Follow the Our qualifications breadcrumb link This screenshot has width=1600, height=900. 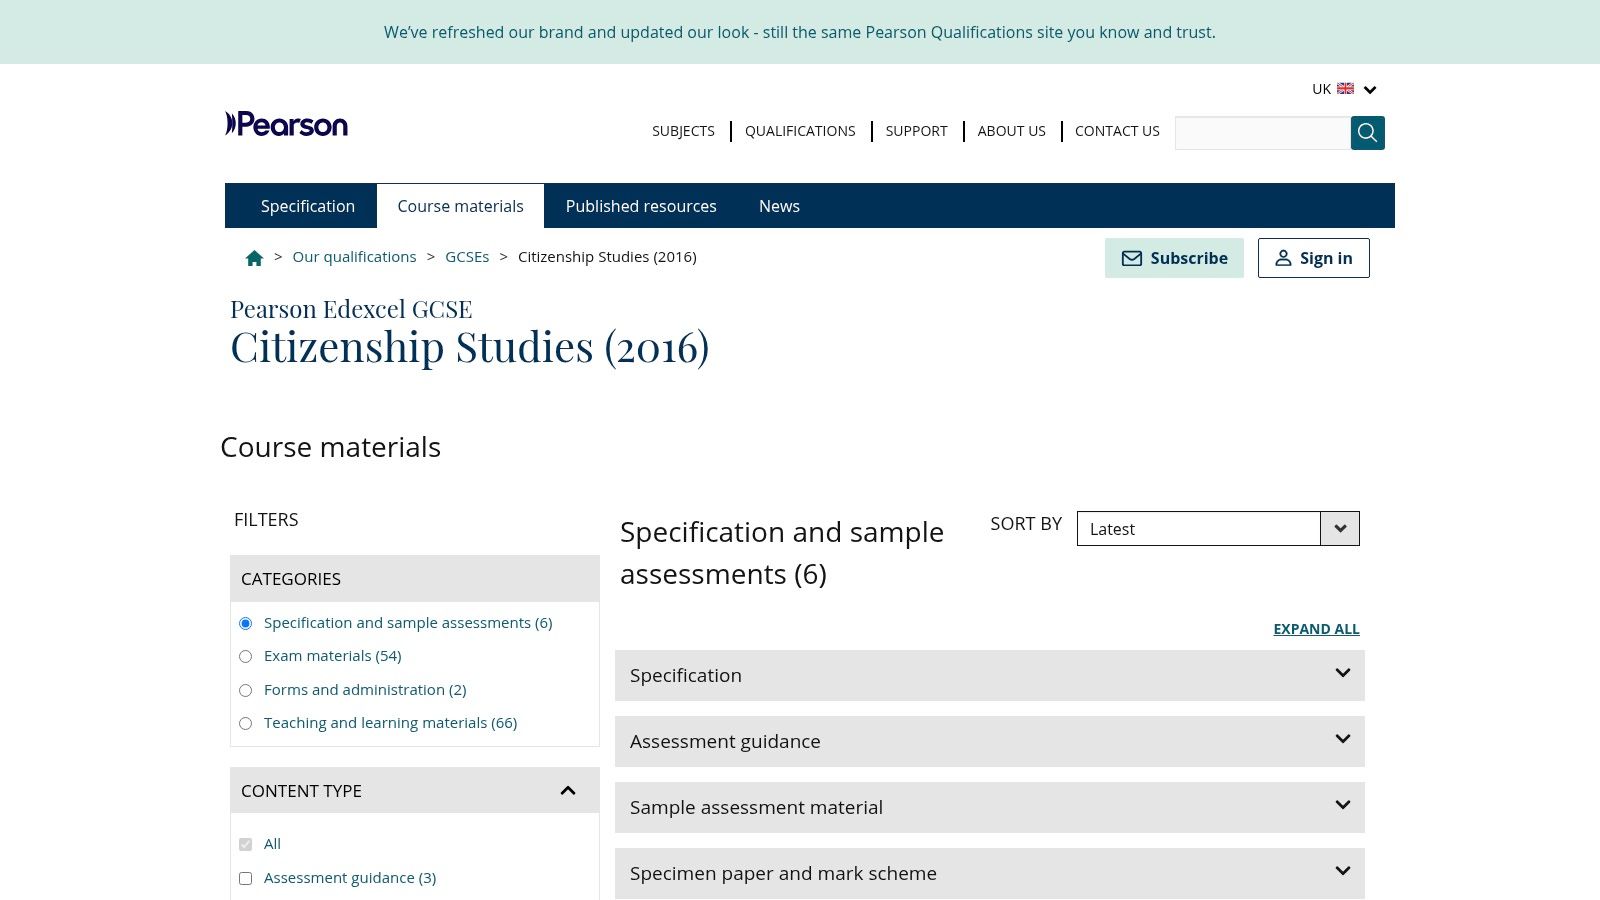[354, 257]
